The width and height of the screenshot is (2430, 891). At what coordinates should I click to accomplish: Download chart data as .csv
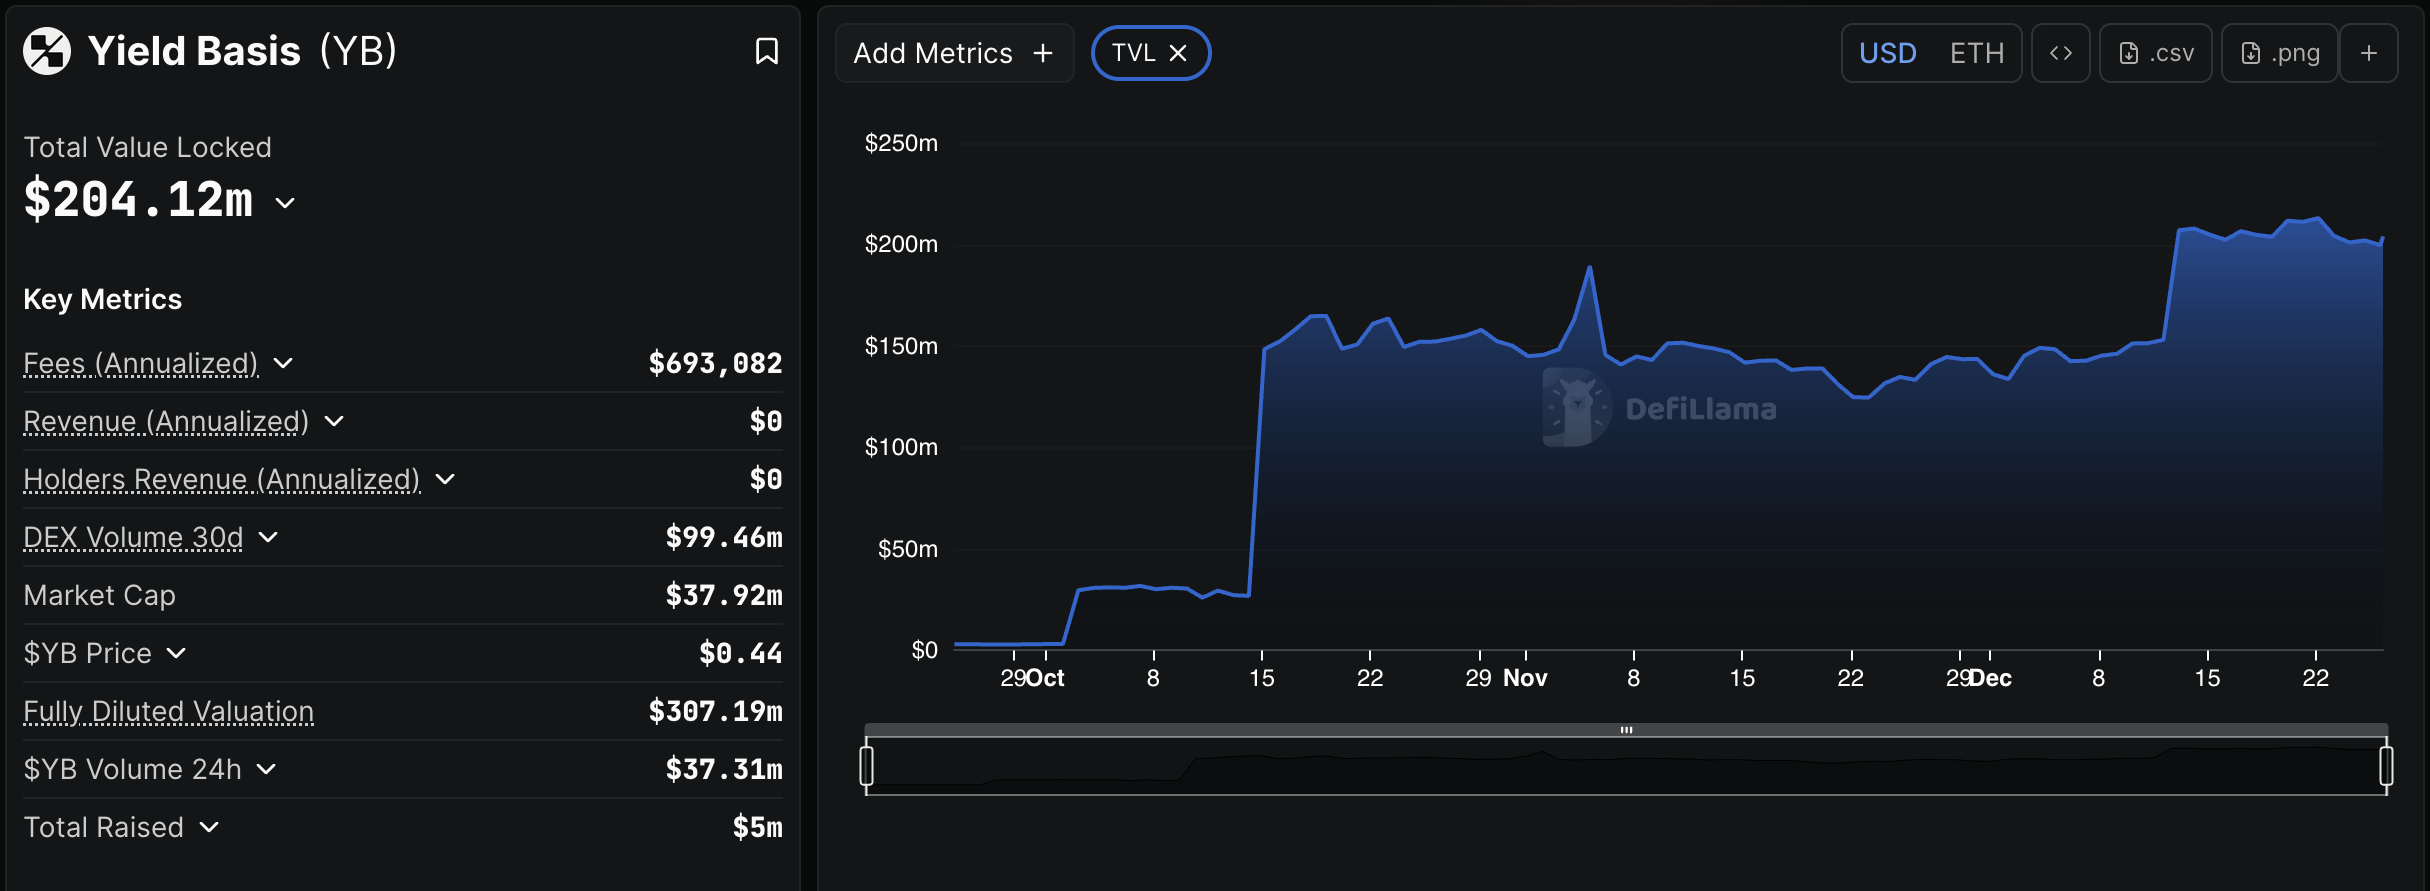[2155, 53]
